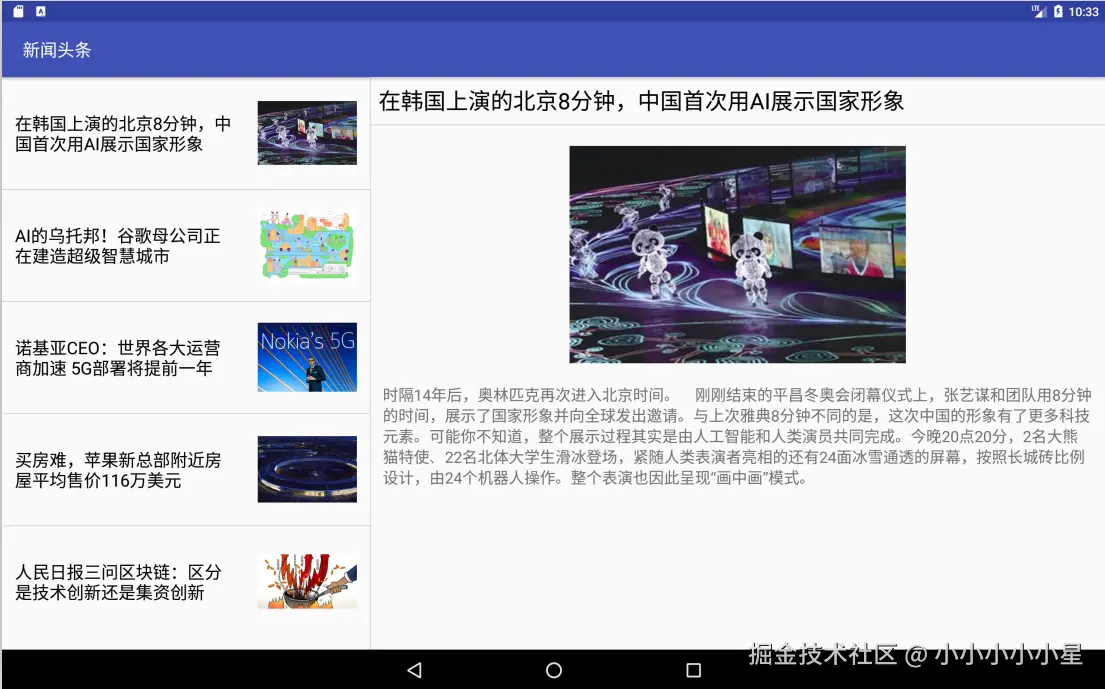Tap the Home circle navigation icon
This screenshot has height=689, width=1105.
click(x=552, y=671)
